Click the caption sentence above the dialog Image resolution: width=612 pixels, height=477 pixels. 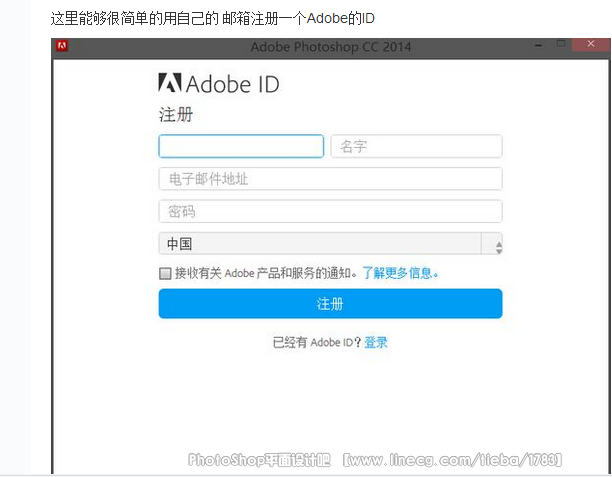coord(213,18)
